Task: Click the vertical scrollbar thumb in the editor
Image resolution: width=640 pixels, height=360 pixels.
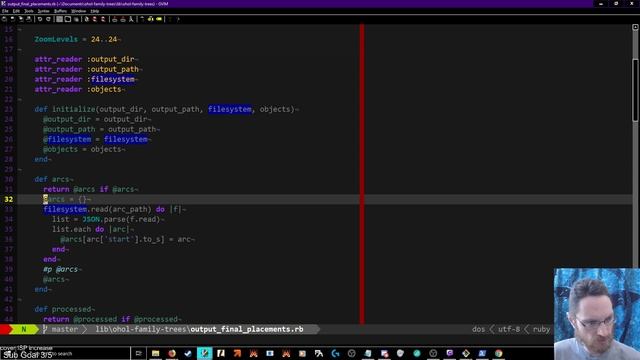Action: coord(635,90)
